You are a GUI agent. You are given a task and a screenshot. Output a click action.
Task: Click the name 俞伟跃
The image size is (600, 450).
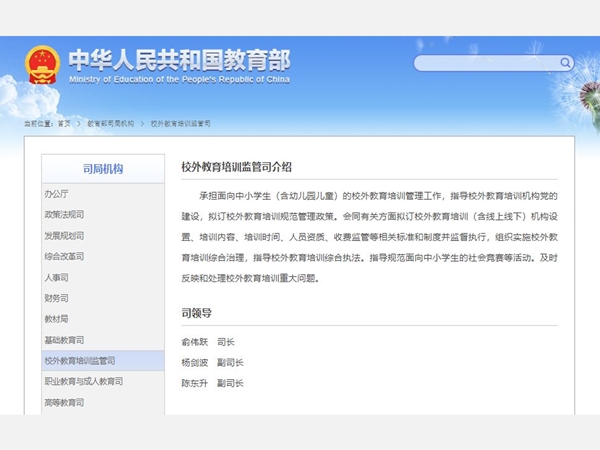point(195,342)
